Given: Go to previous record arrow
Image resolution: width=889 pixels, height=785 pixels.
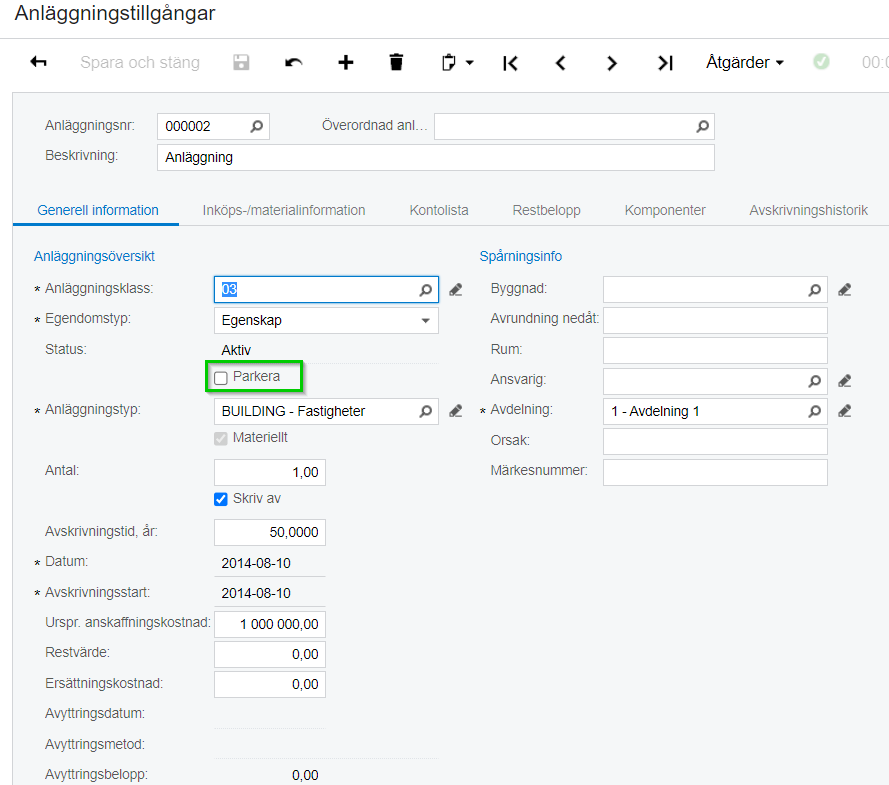Looking at the screenshot, I should click(x=561, y=63).
